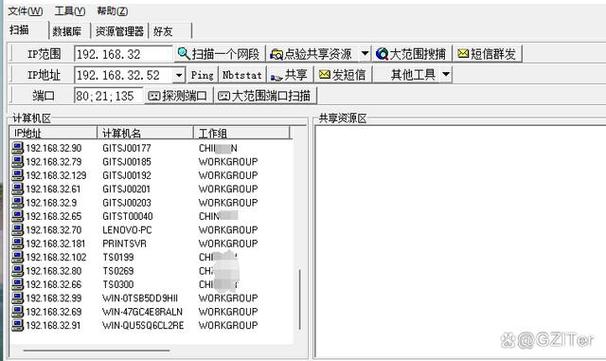Select computer icon for 192.168.32.90
This screenshot has height=361, width=606.
coord(17,148)
